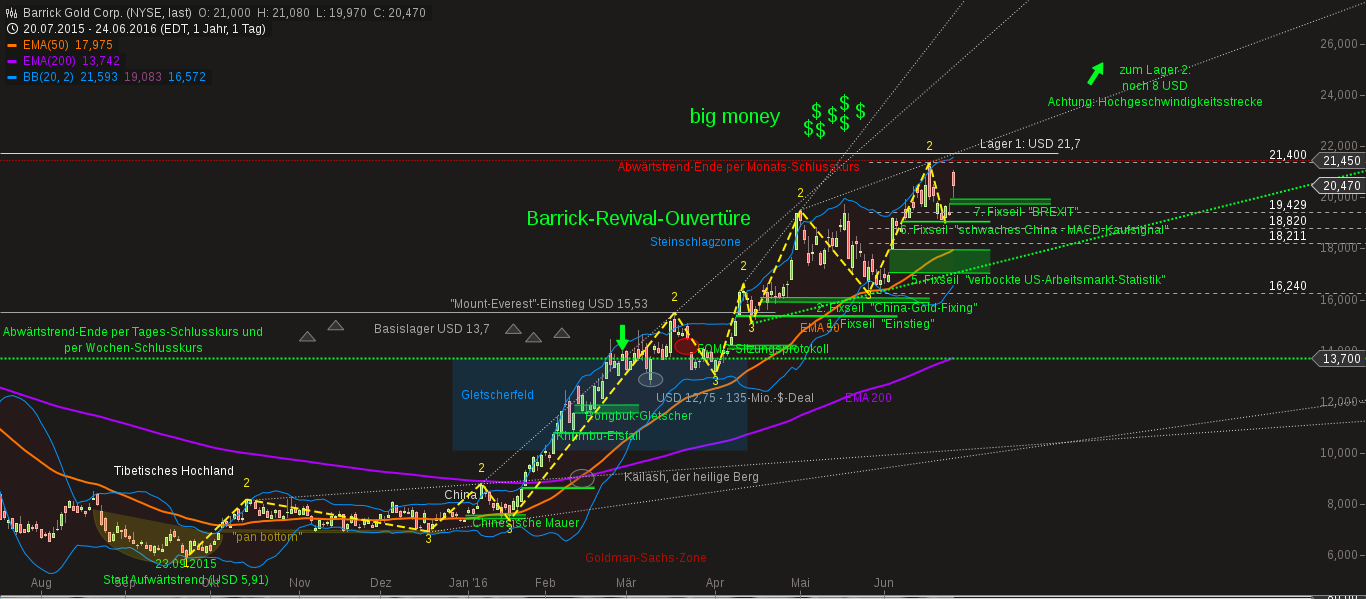Screen dimensions: 1366x599
Task: Click the dollar-sign symbols beside 'big money'
Action: point(833,117)
